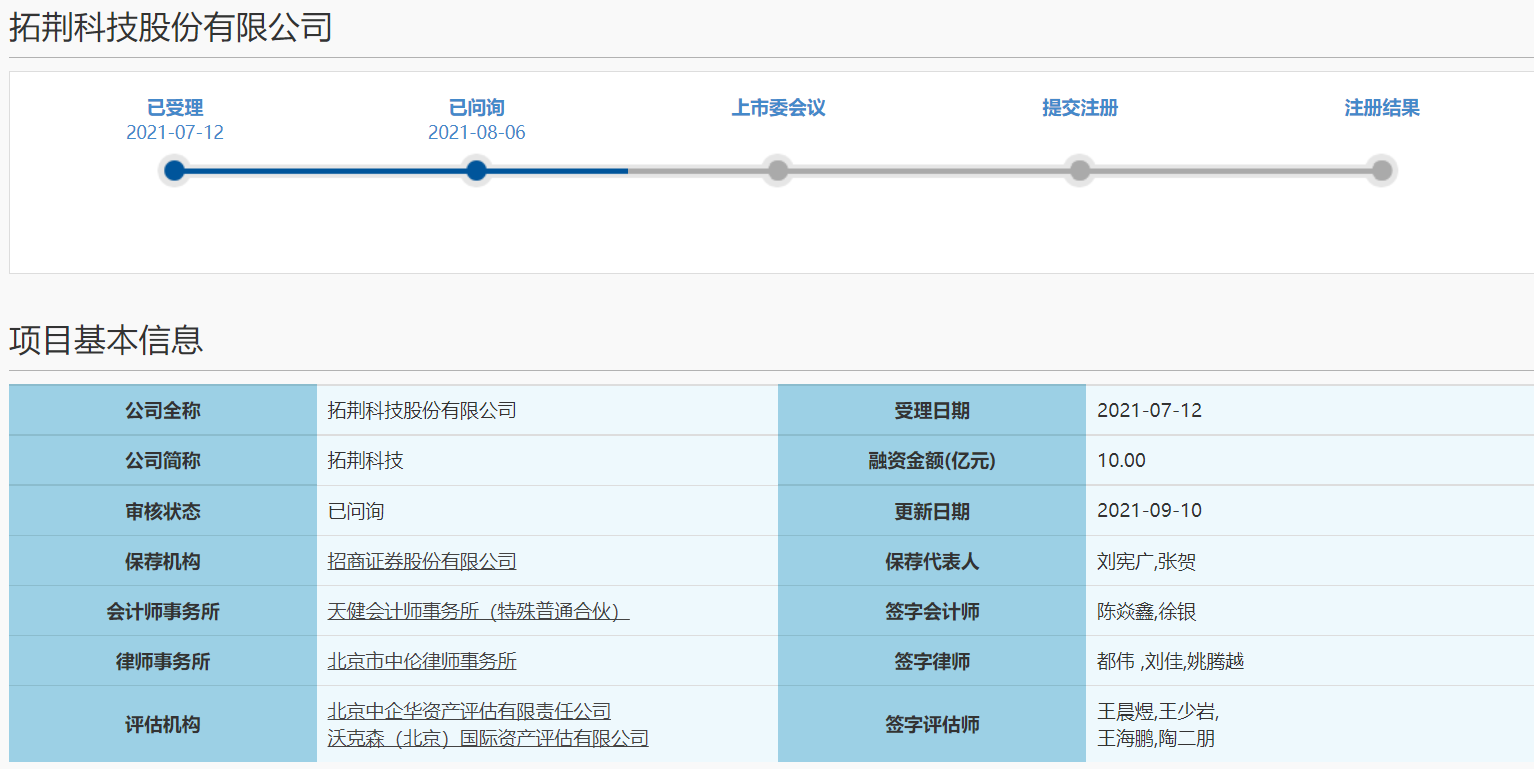
Task: Click the appraisers line 王海鹏,陶二朋
Action: [x=1156, y=739]
